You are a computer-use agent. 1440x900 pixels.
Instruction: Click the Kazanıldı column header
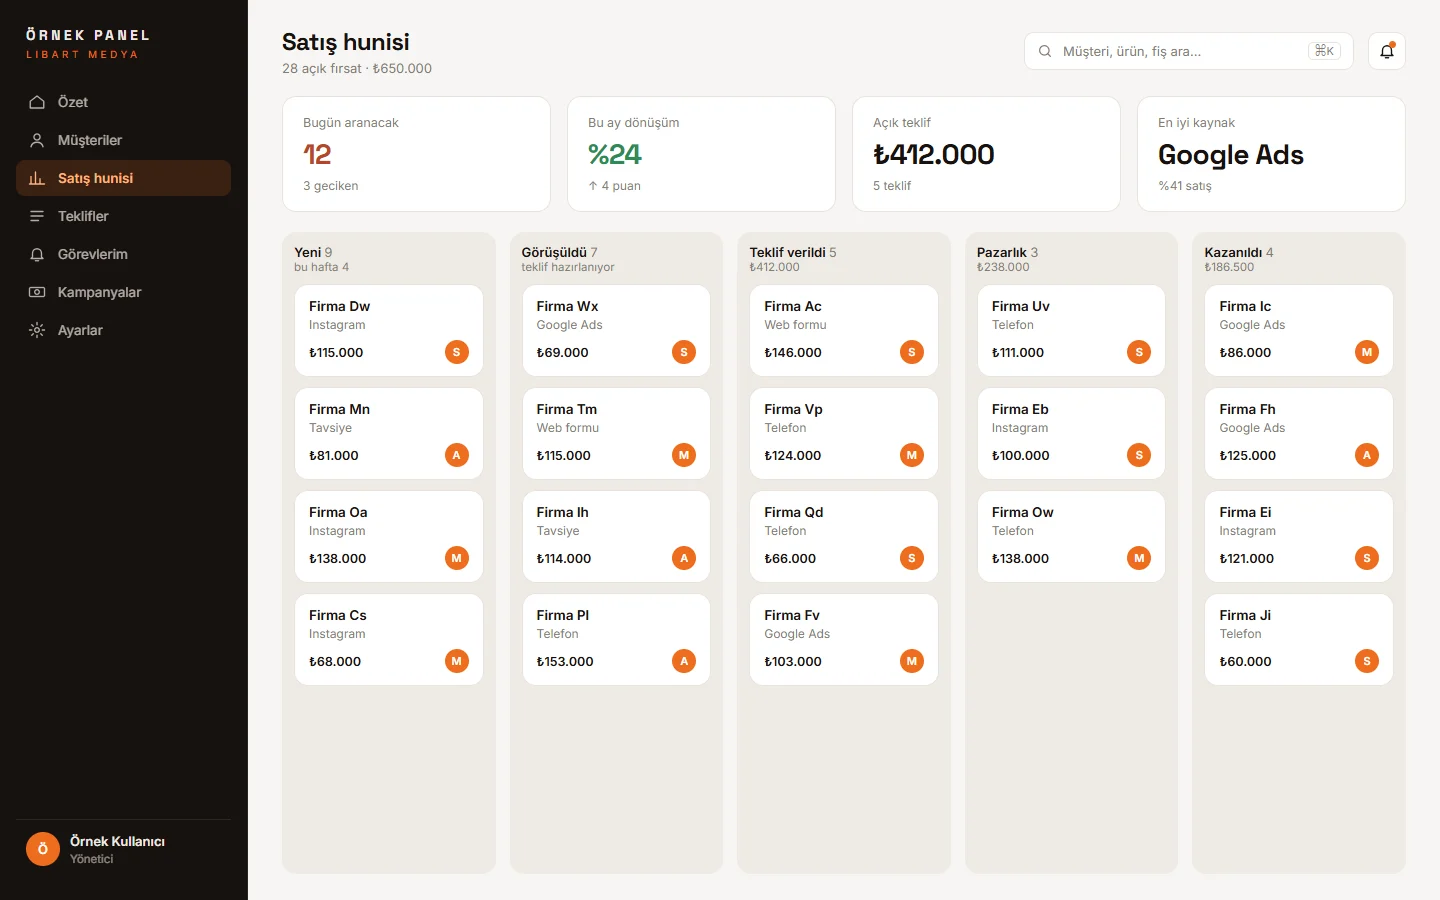pos(1239,252)
